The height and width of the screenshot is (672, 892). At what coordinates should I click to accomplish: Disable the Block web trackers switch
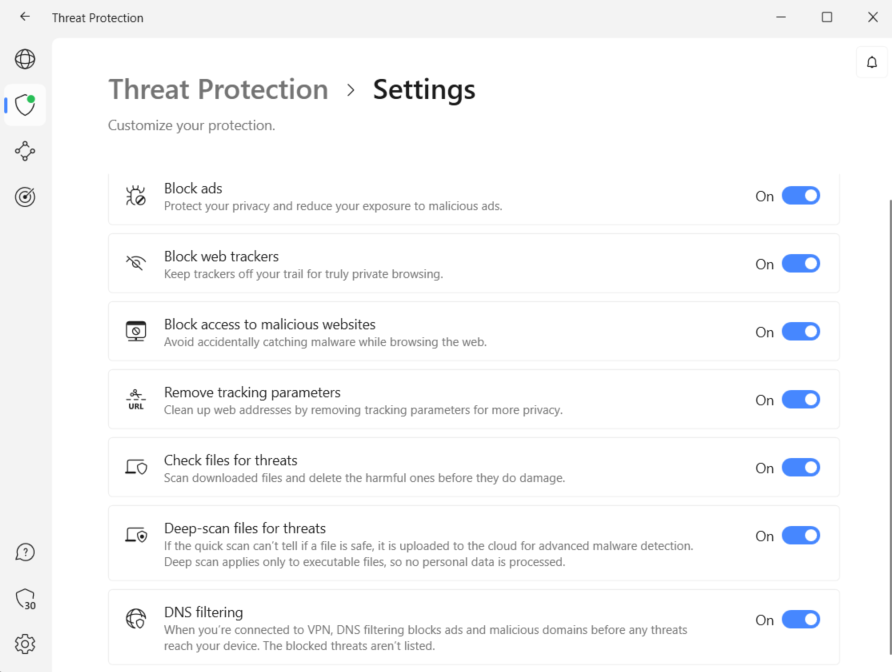(x=800, y=264)
